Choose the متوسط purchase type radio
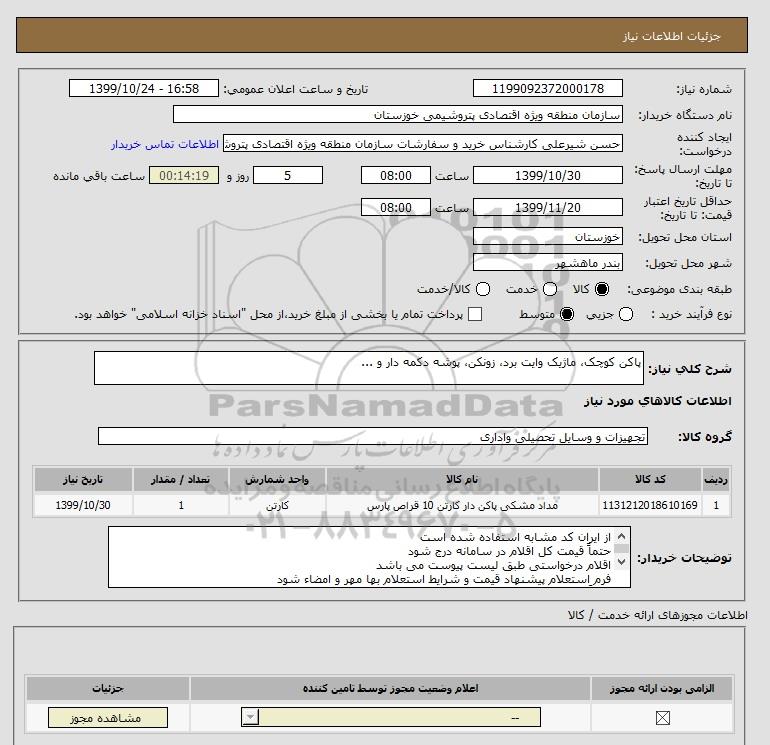This screenshot has height=745, width=770. point(567,314)
